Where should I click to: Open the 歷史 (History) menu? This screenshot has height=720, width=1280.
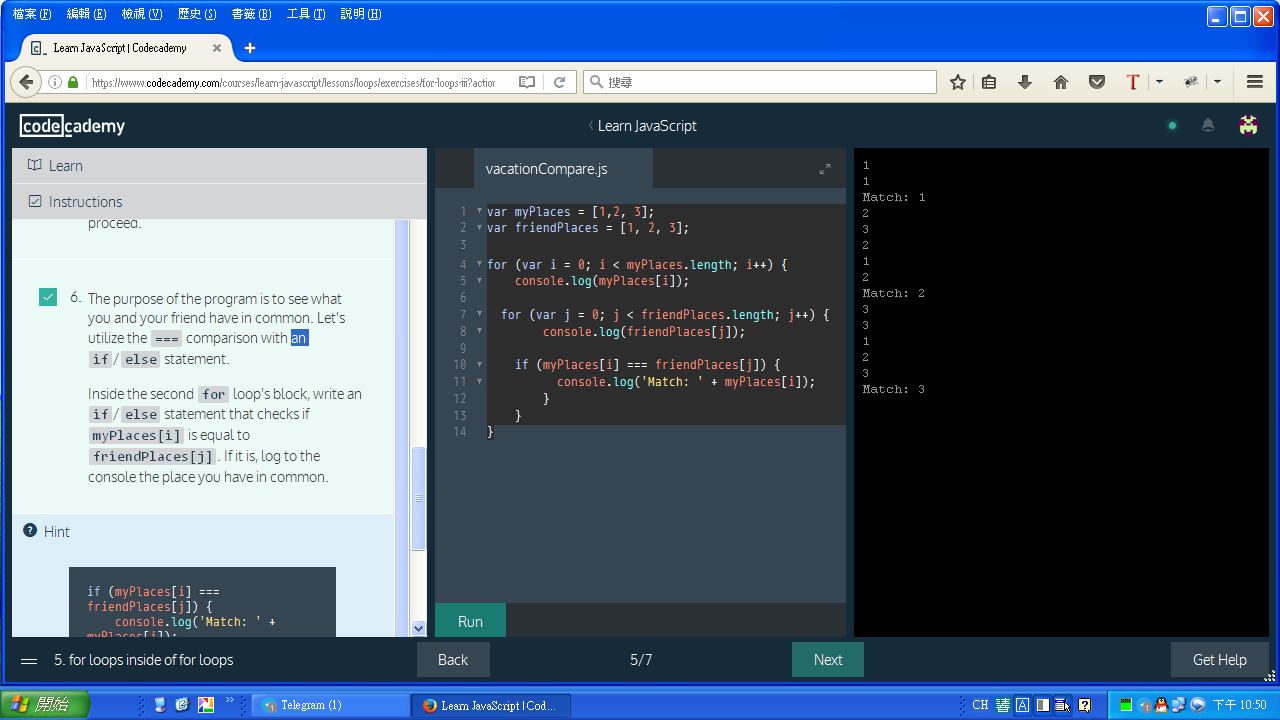point(196,14)
